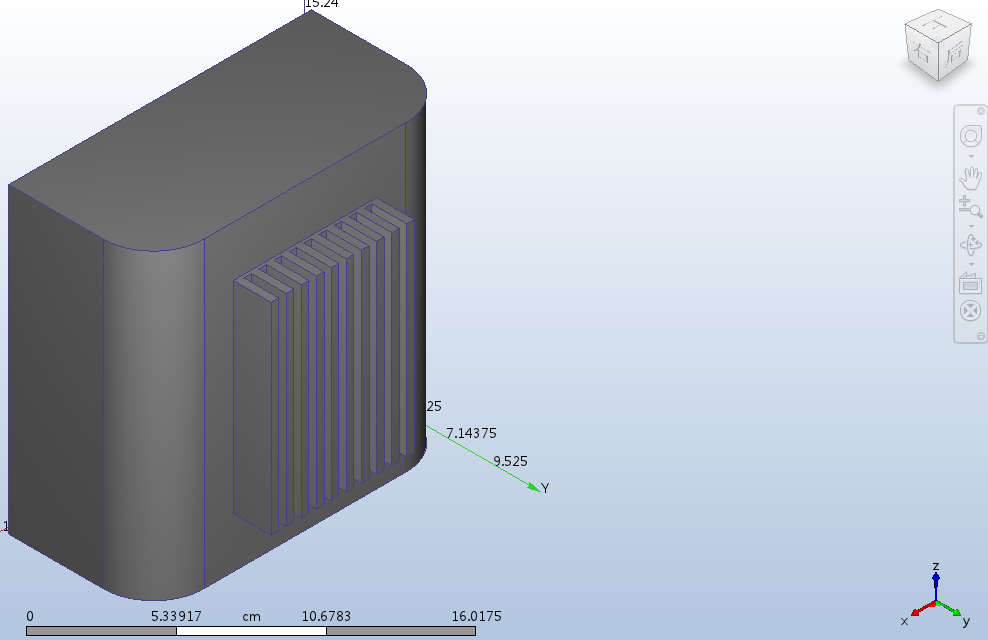Image resolution: width=988 pixels, height=640 pixels.
Task: Open the steering wheel navigation tool
Action: (970, 136)
